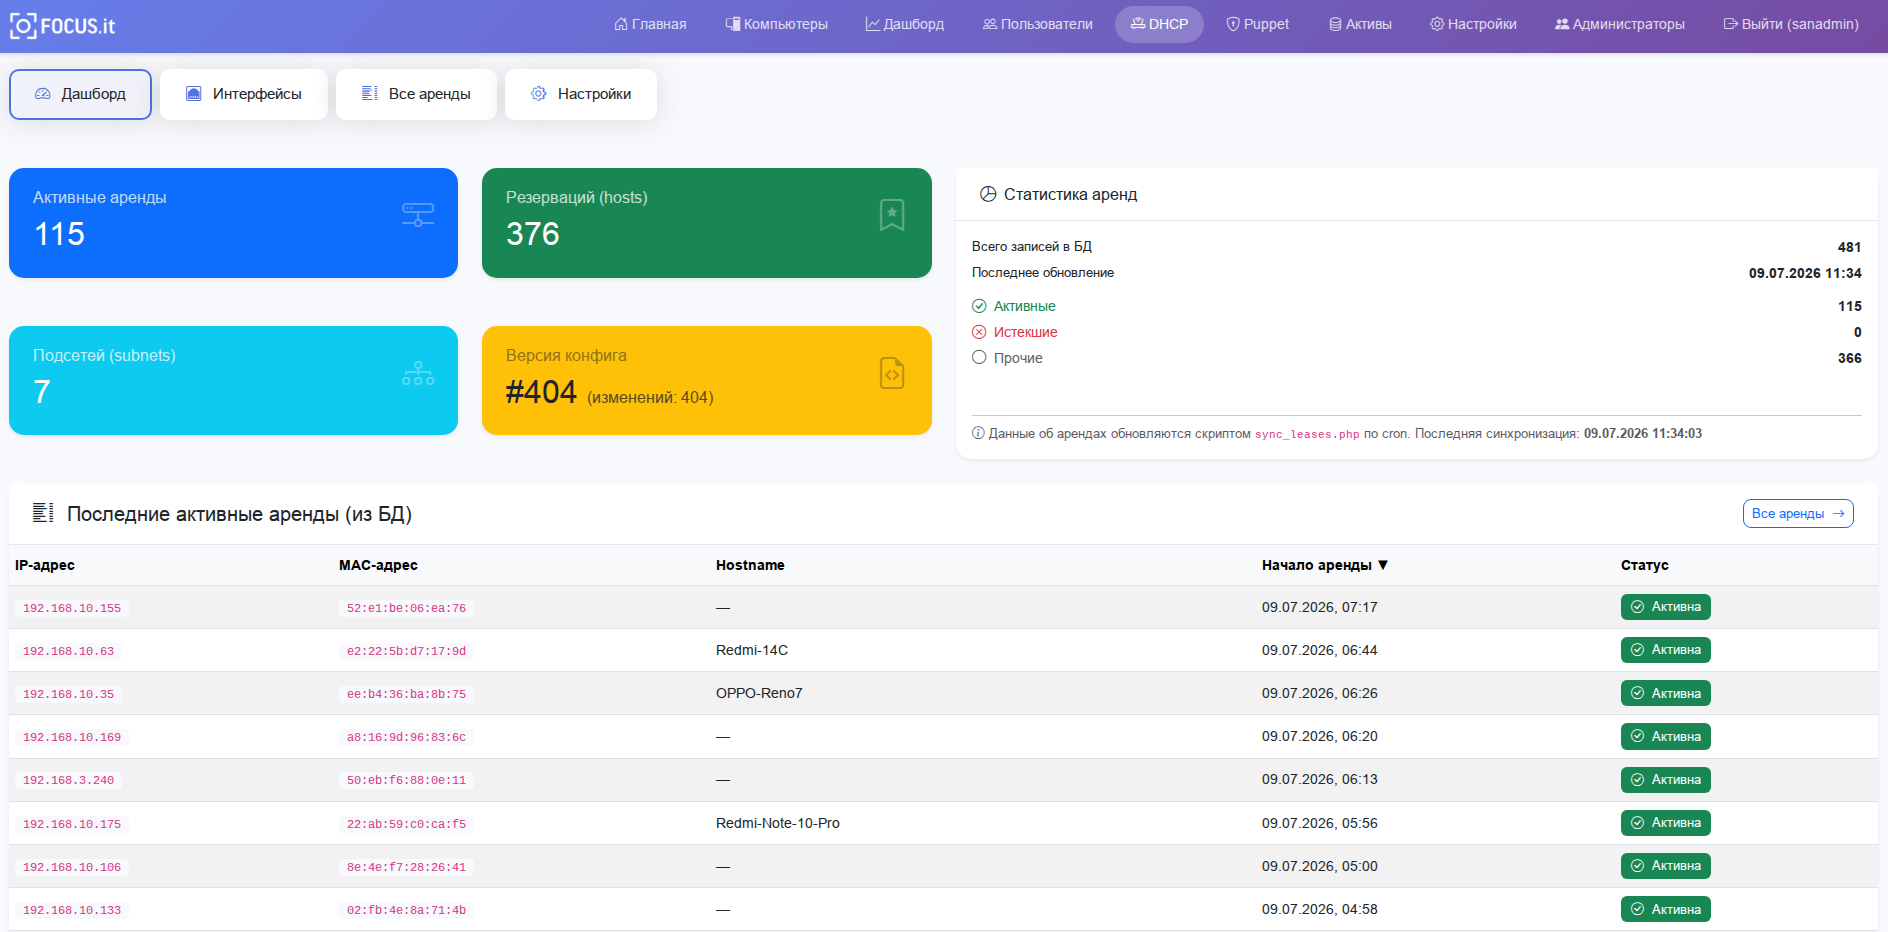Click the green check icon next to Активные

click(x=979, y=306)
